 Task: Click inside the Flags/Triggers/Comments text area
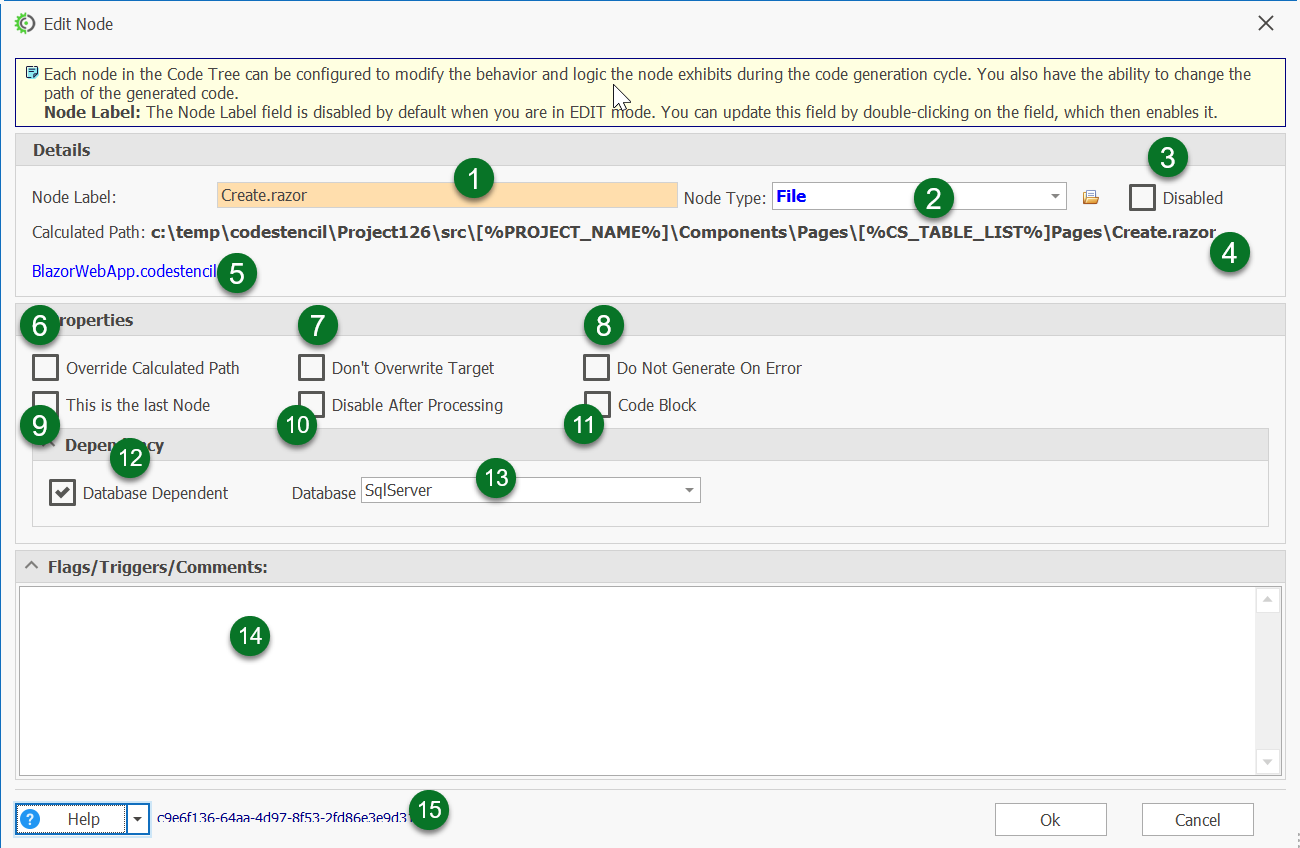(636, 681)
